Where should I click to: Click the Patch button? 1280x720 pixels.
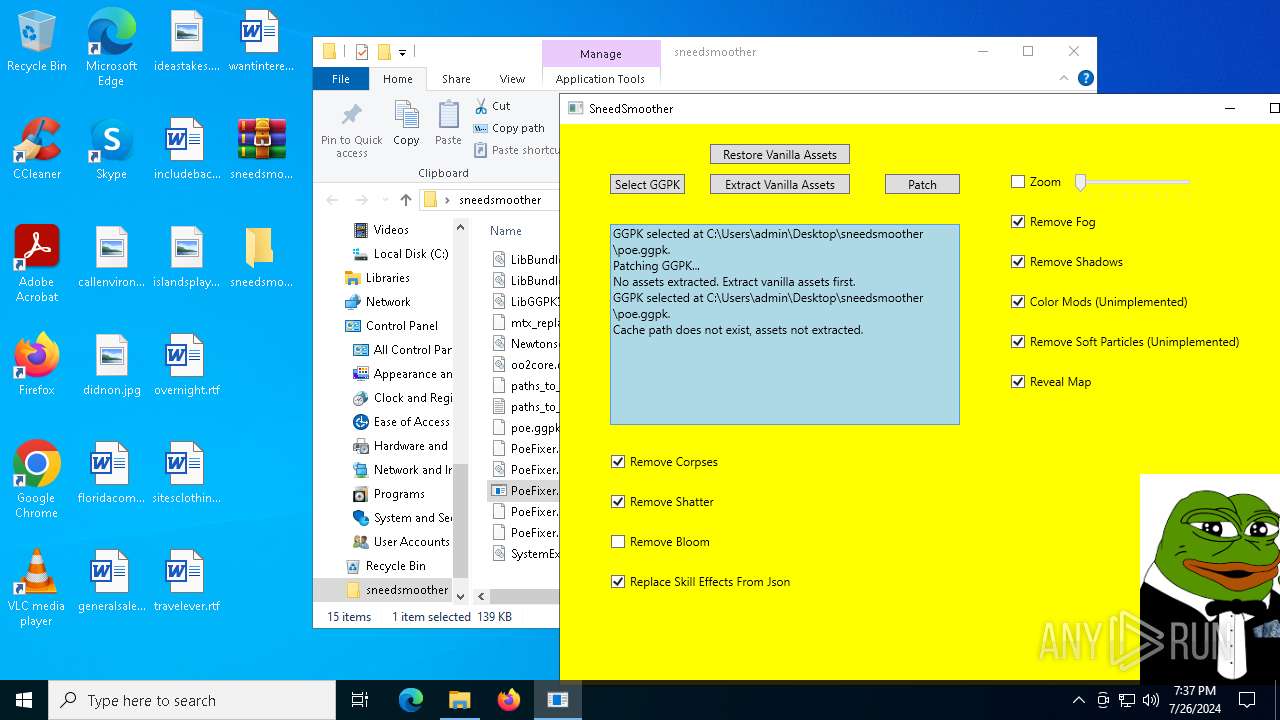point(922,184)
